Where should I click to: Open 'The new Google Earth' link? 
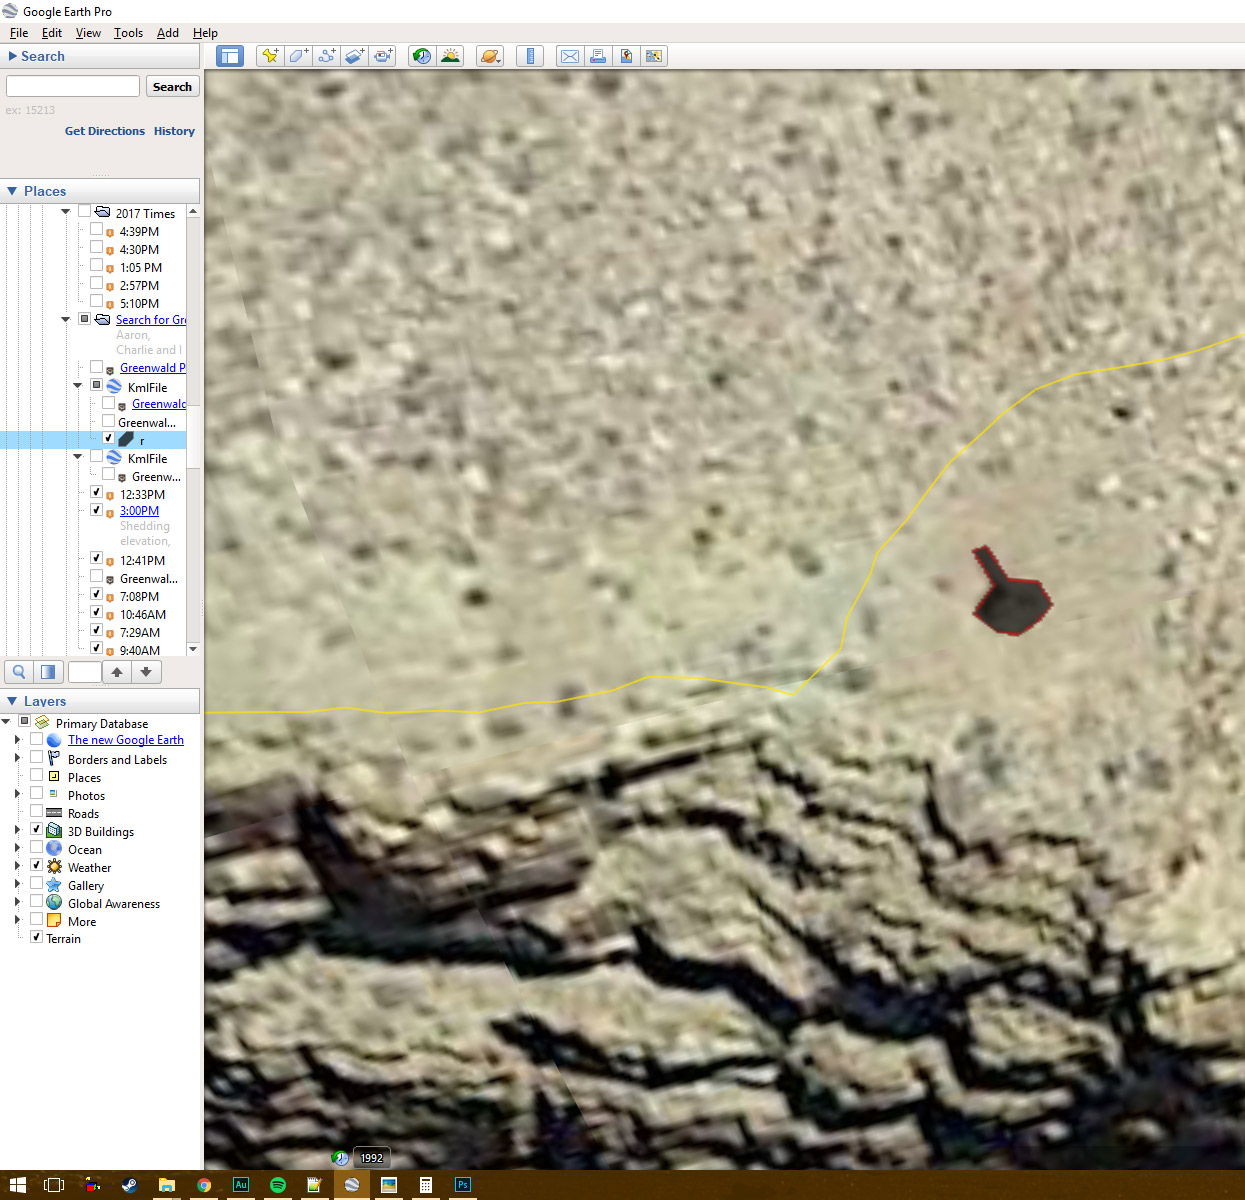pos(126,740)
